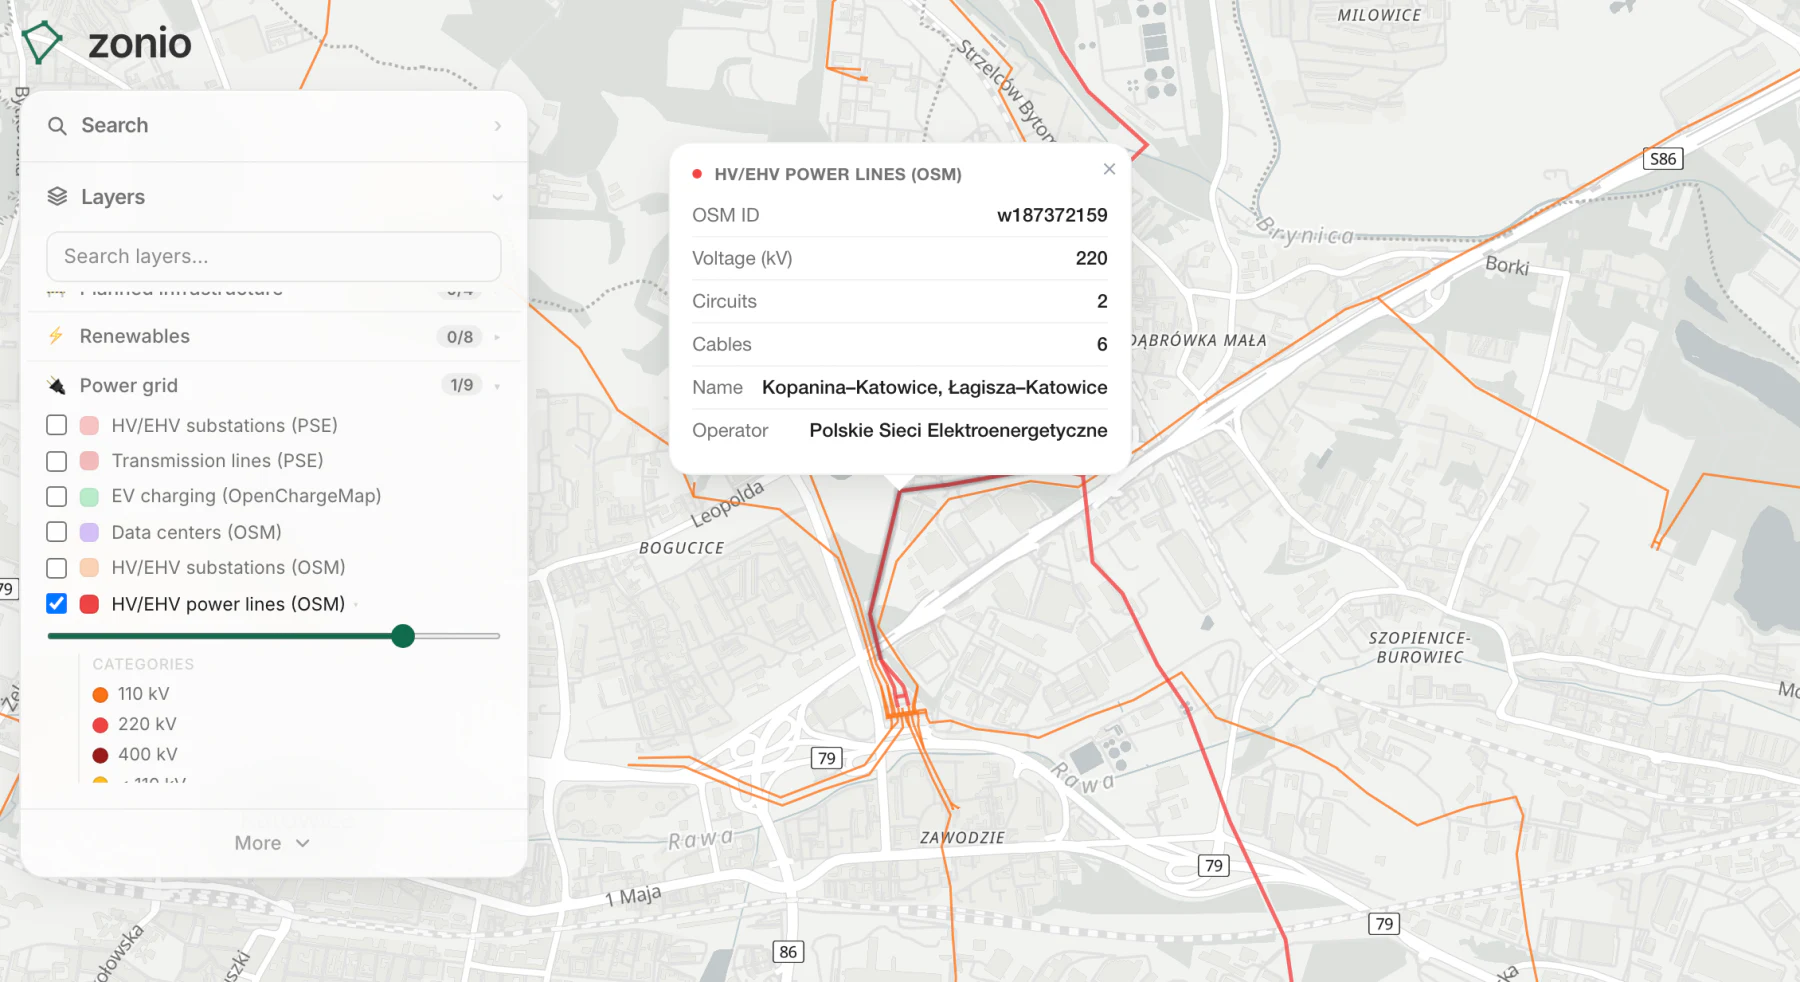Click the Renewables lightning bolt icon
Image resolution: width=1800 pixels, height=982 pixels.
pos(56,336)
